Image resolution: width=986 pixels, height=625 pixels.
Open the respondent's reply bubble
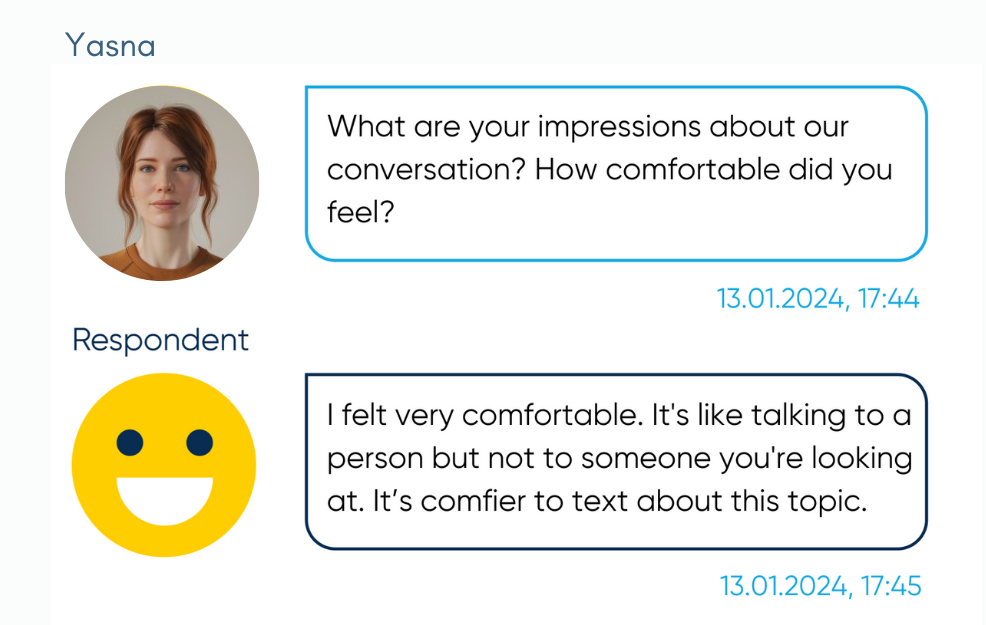(616, 462)
